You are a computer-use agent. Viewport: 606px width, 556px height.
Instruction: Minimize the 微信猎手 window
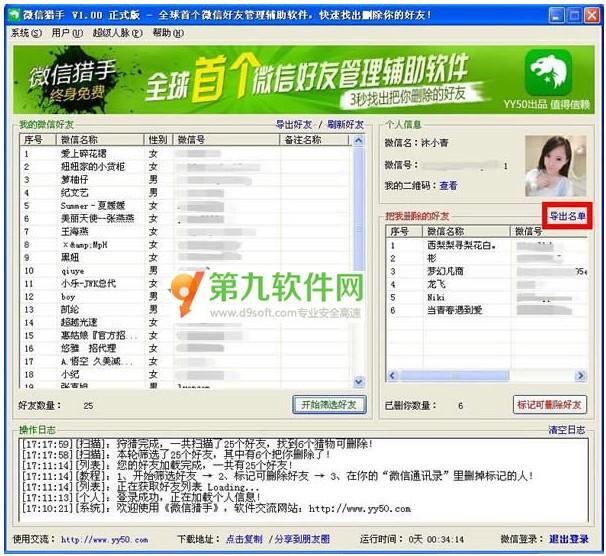(556, 15)
